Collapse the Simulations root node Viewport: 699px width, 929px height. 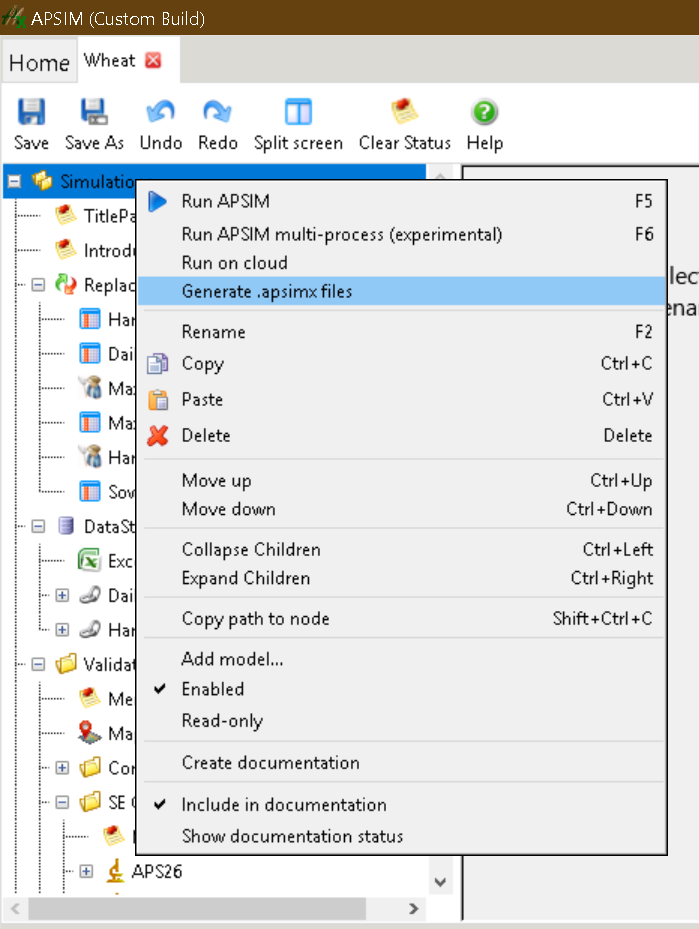[15, 181]
